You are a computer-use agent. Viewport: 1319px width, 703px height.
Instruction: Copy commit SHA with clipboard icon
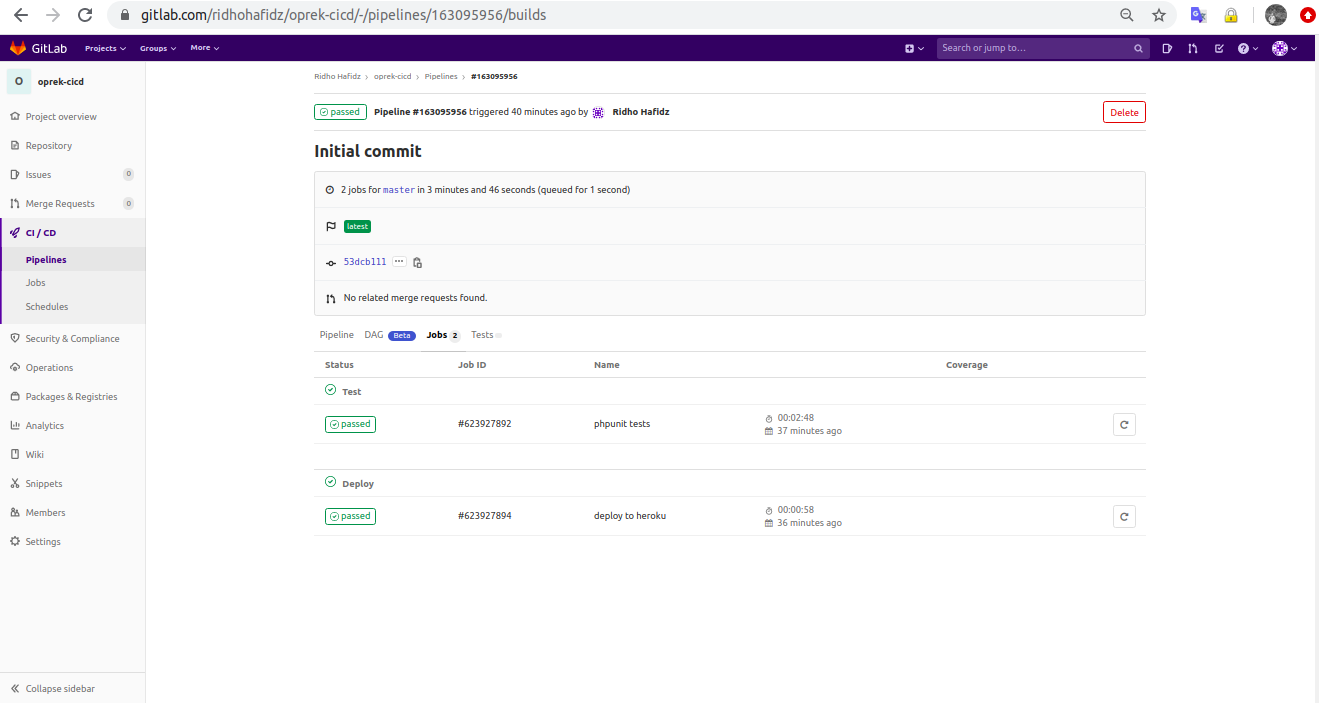click(x=417, y=262)
